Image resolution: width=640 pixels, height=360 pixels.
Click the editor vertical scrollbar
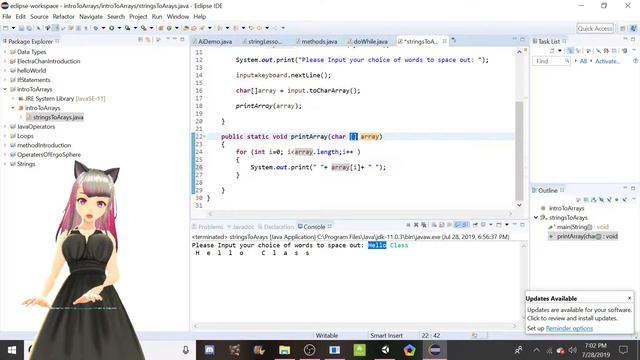[x=519, y=151]
